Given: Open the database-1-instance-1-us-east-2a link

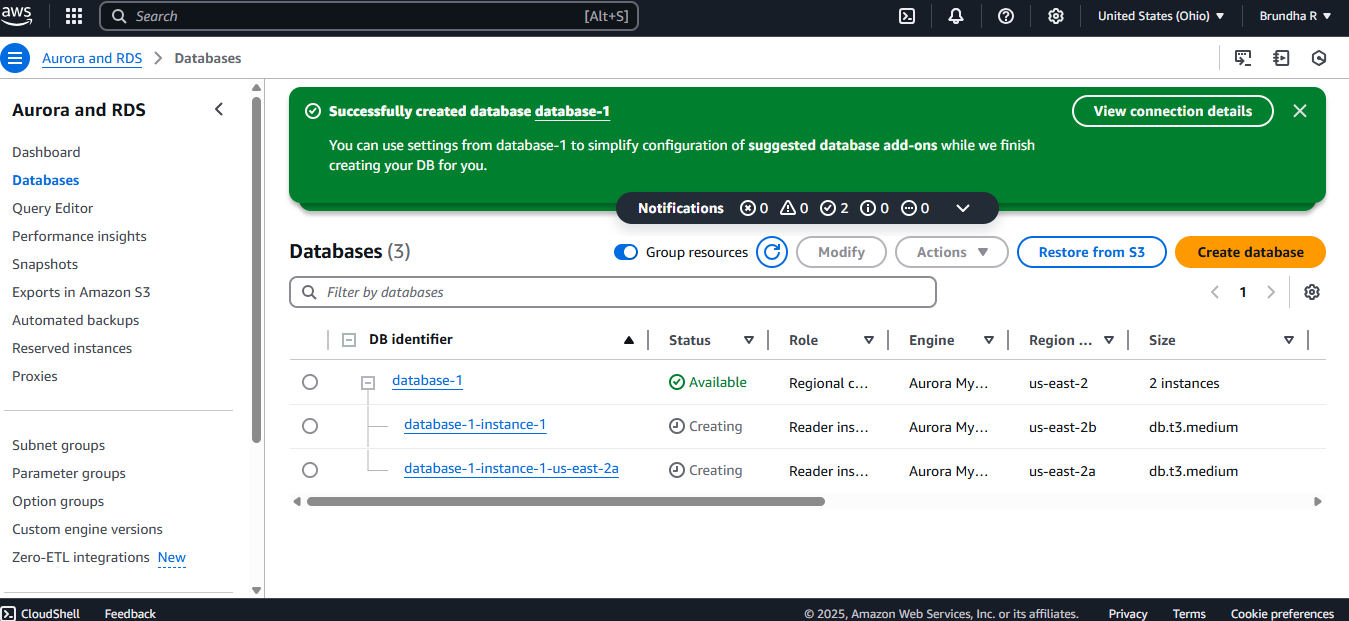Looking at the screenshot, I should (511, 469).
